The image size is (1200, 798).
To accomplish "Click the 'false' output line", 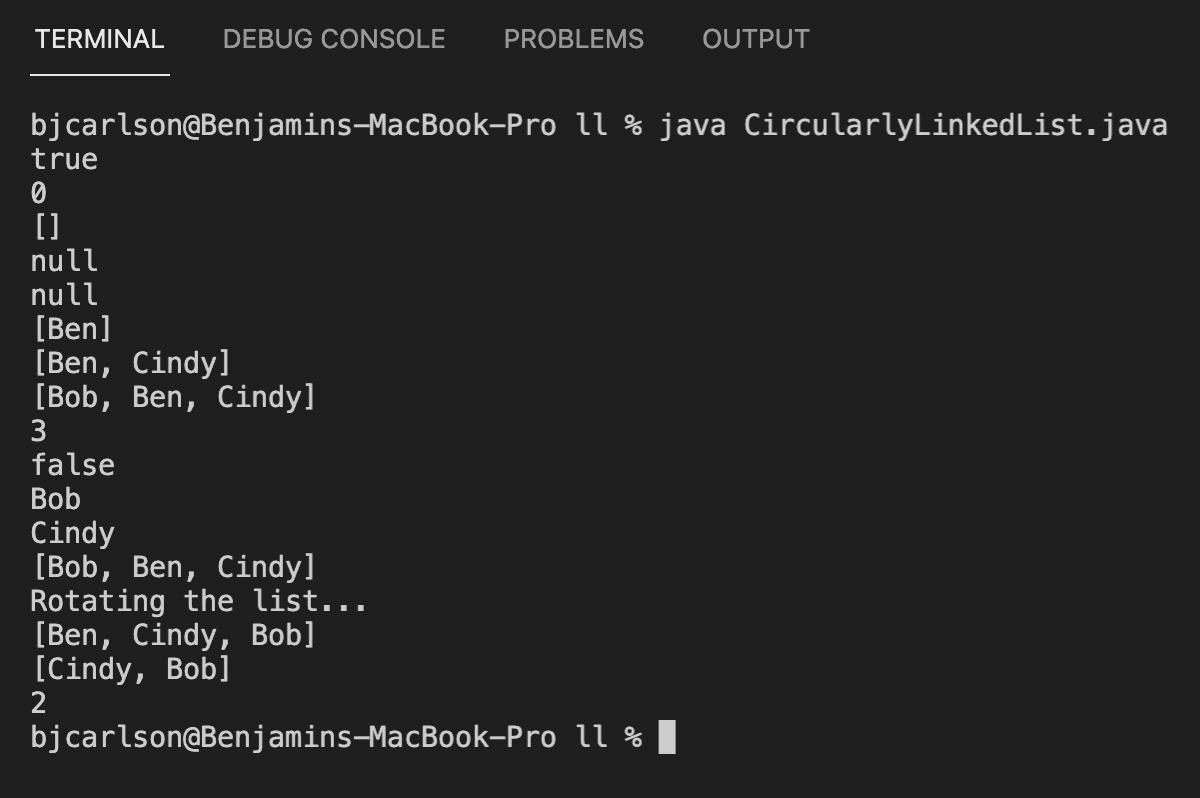I will coord(73,465).
